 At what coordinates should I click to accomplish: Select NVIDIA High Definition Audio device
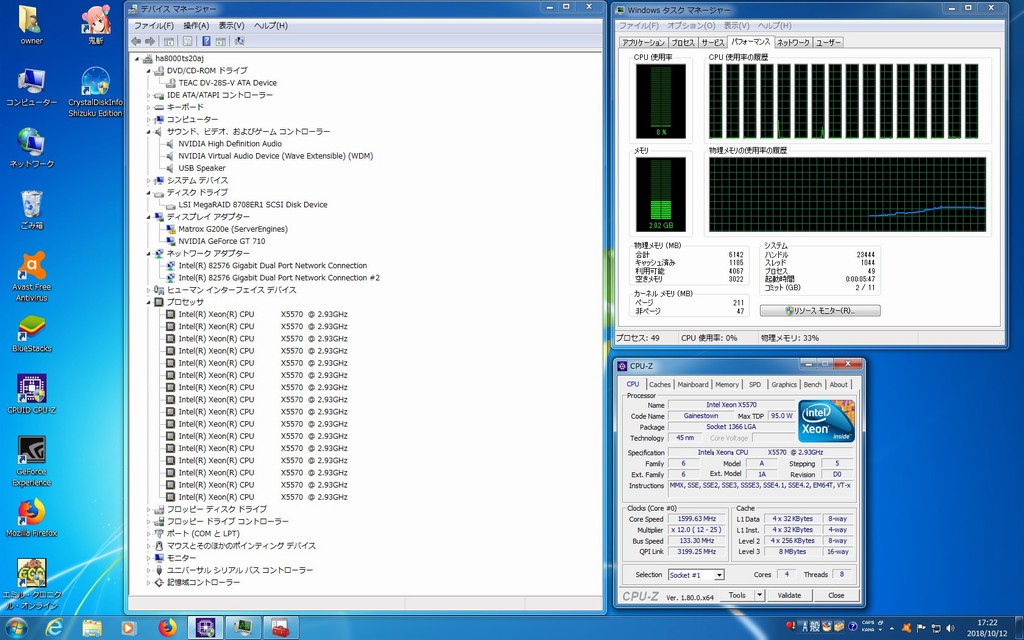[230, 144]
